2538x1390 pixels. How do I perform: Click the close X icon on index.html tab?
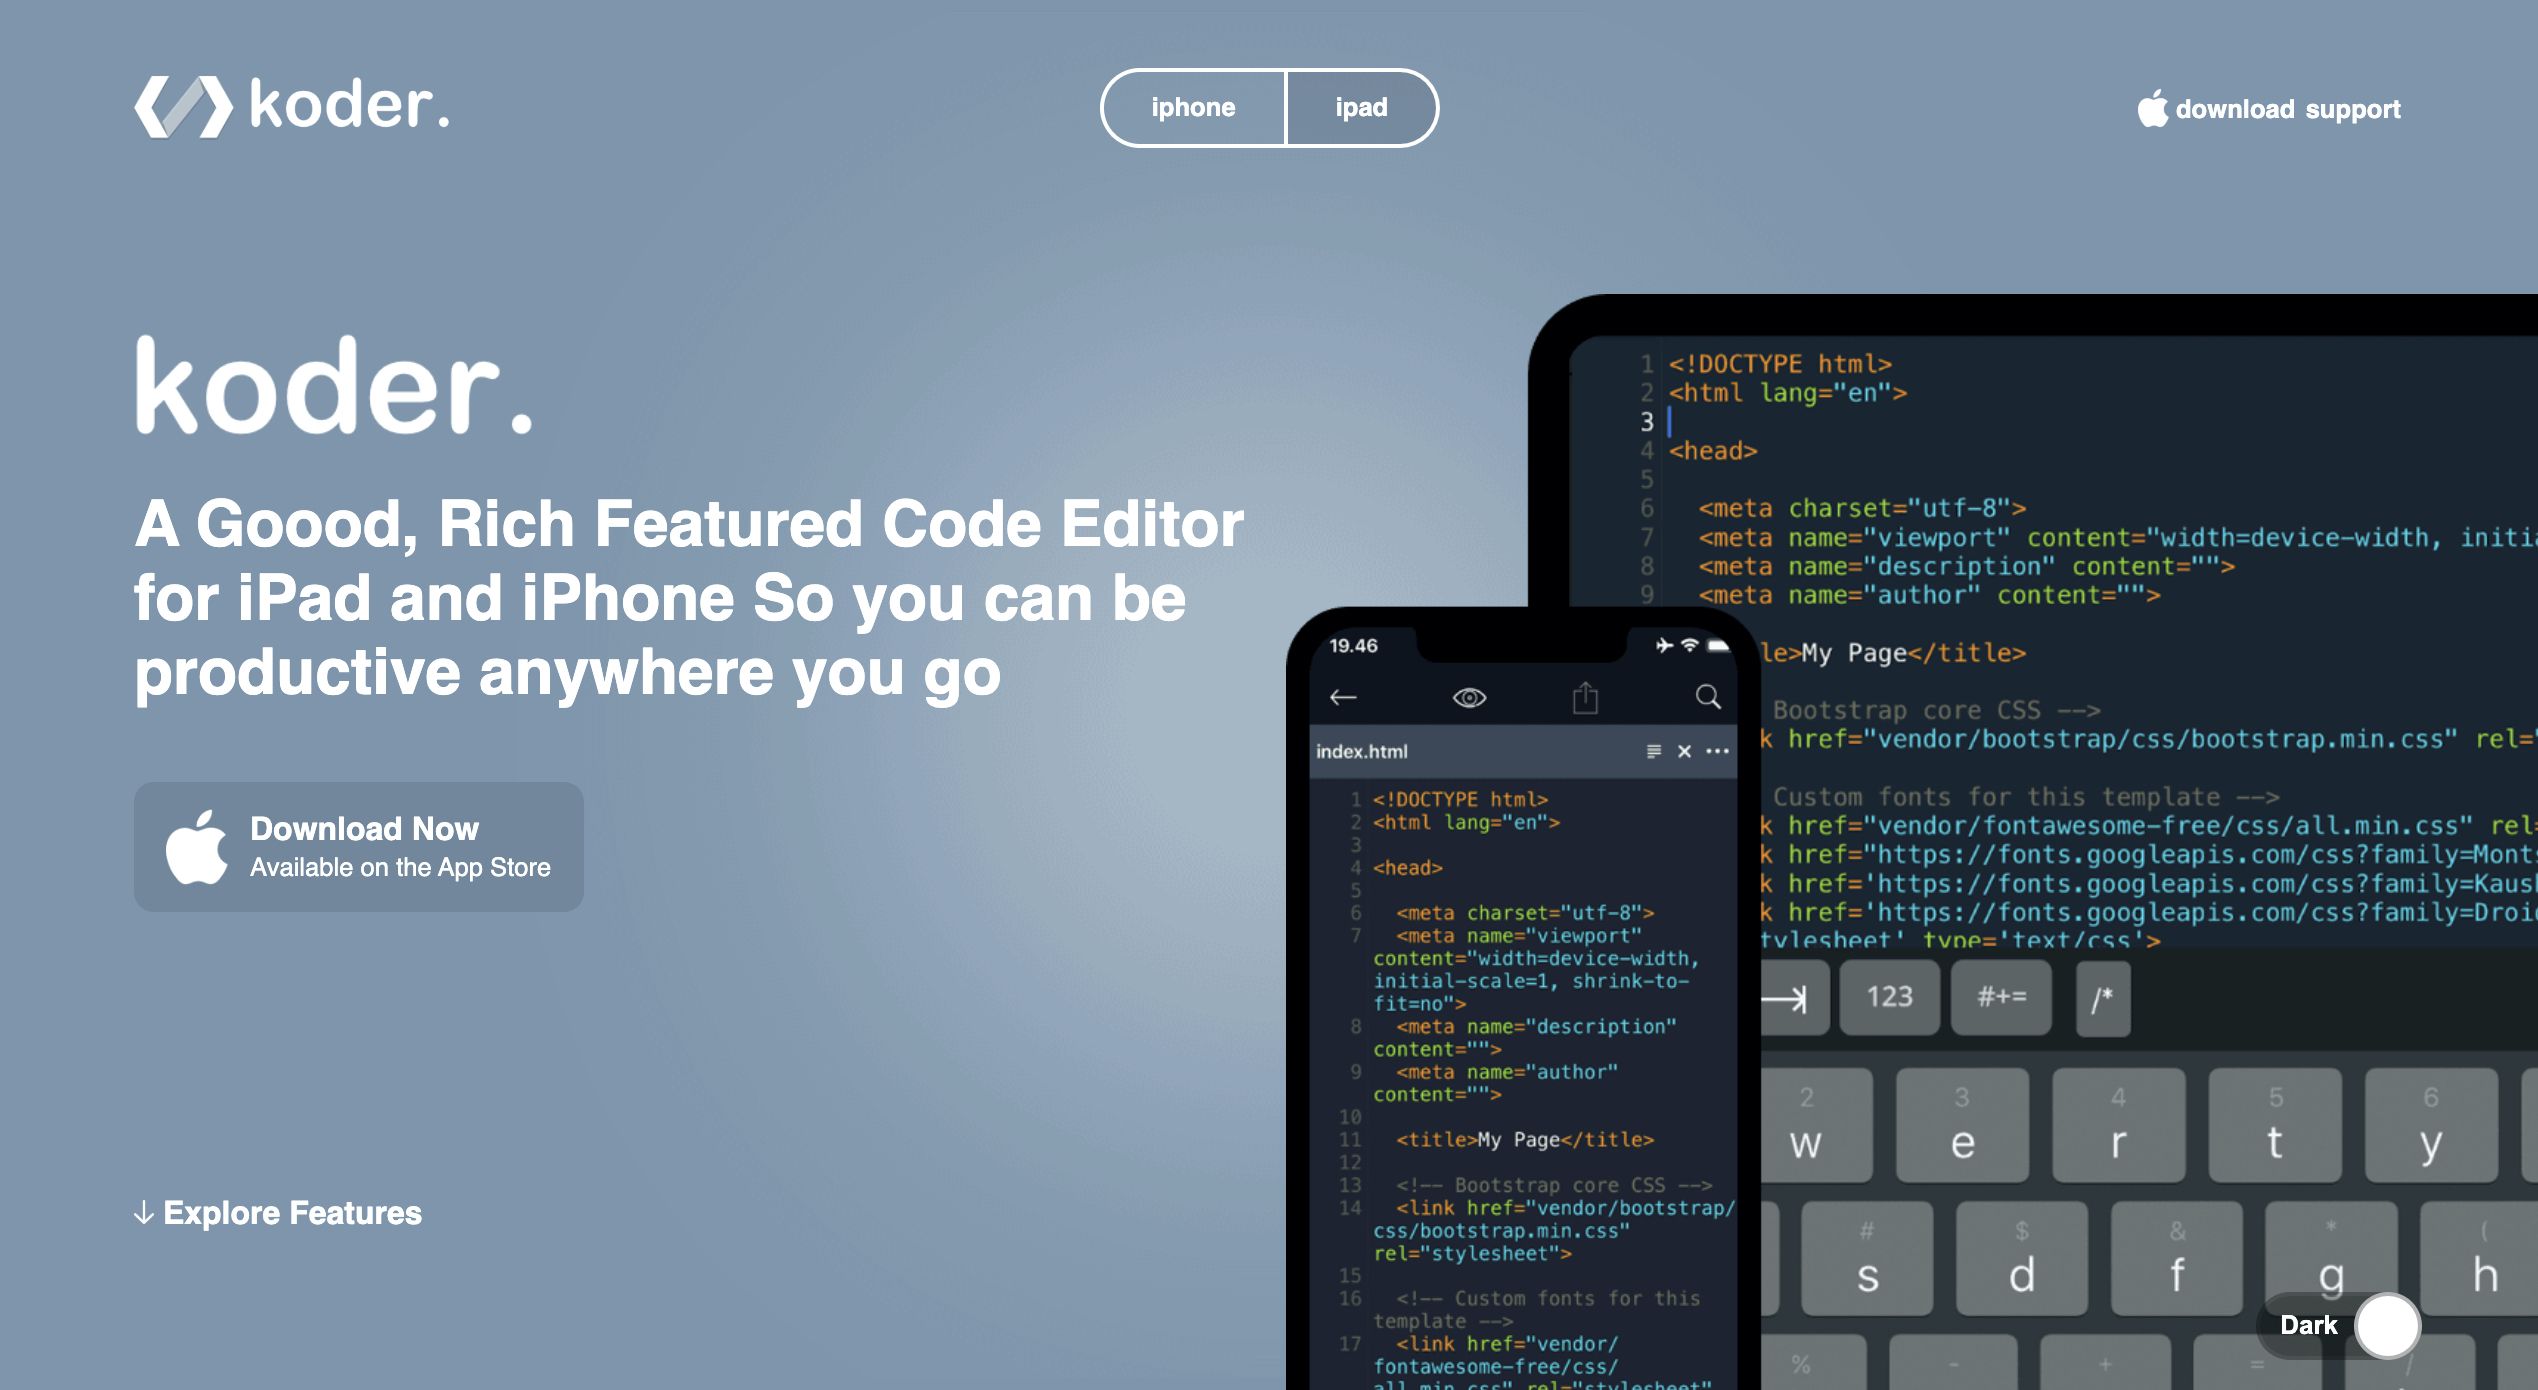[x=1682, y=751]
